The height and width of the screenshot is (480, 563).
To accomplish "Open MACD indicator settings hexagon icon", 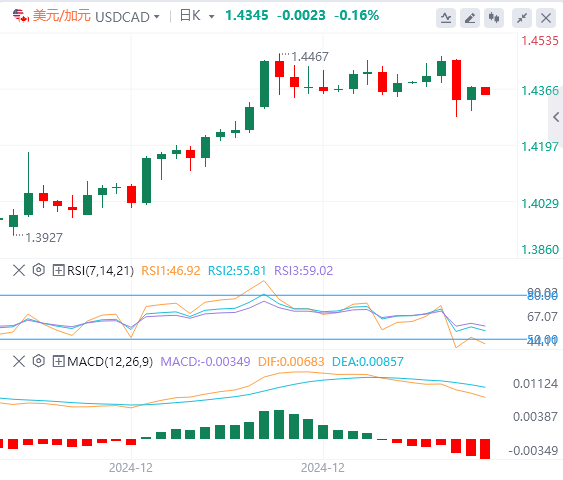I will point(39,361).
